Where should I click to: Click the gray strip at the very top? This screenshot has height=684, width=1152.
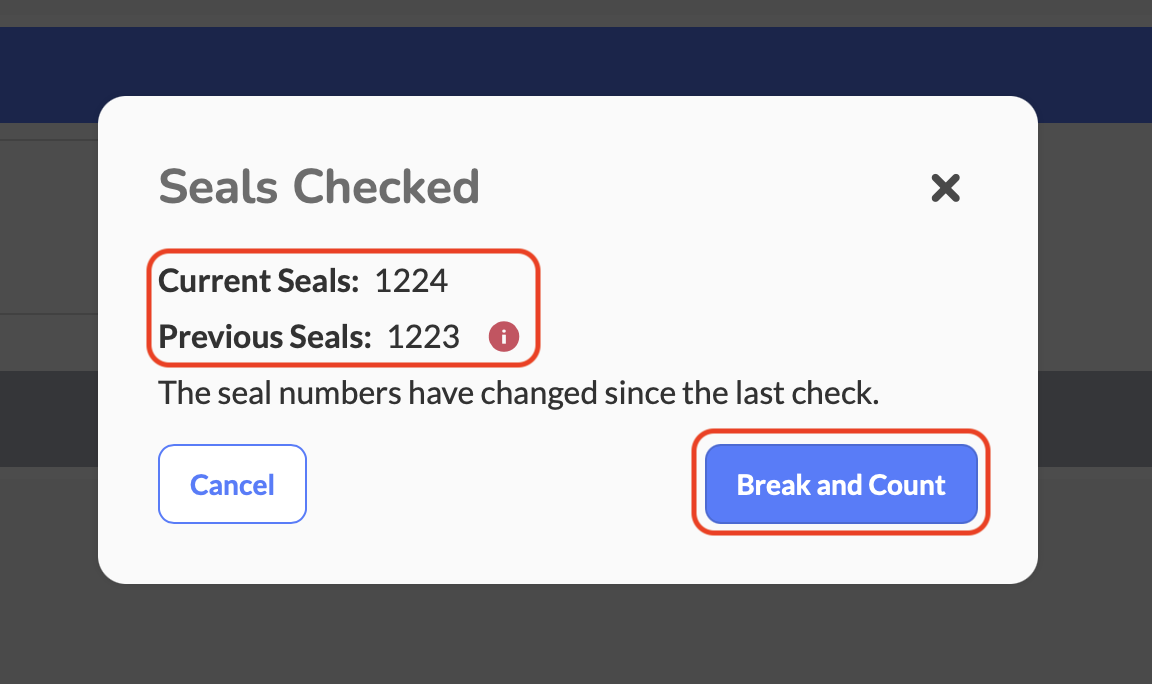[576, 12]
